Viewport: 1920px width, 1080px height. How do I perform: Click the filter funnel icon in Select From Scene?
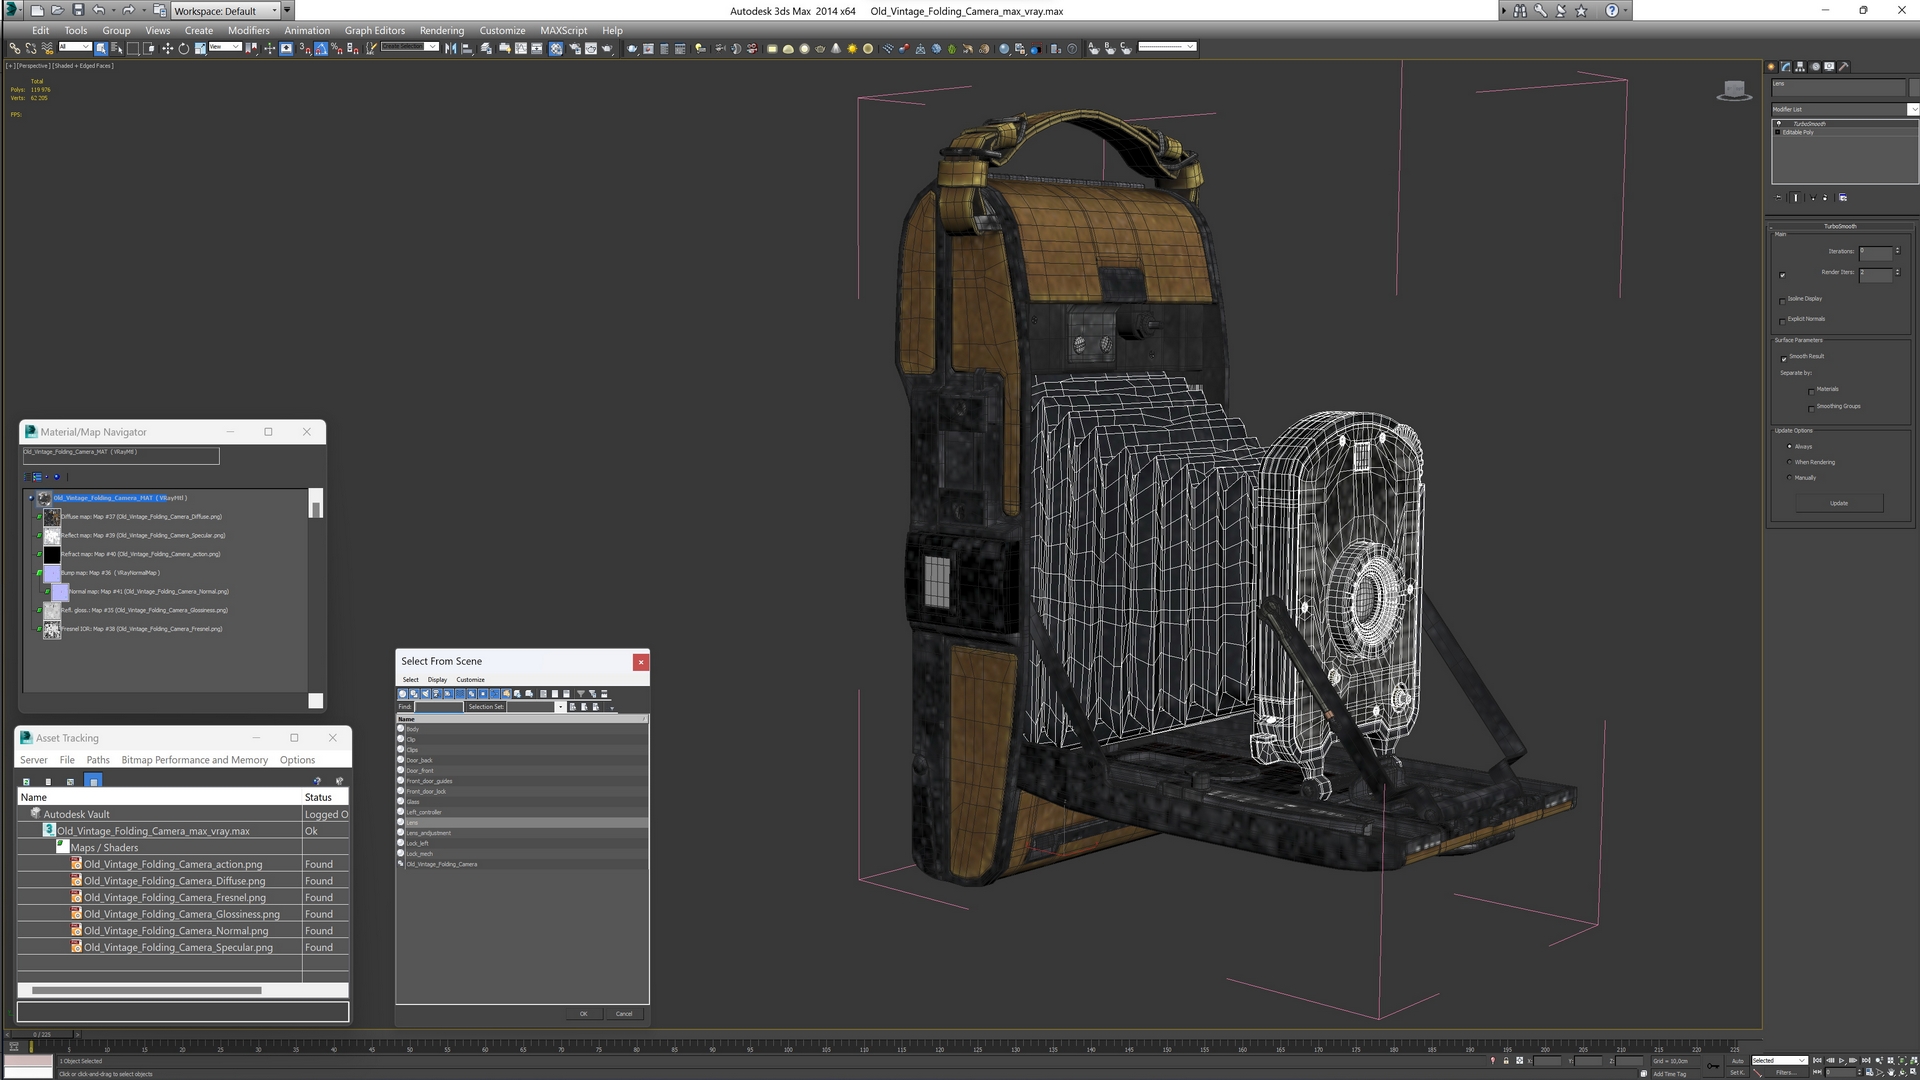pyautogui.click(x=581, y=693)
